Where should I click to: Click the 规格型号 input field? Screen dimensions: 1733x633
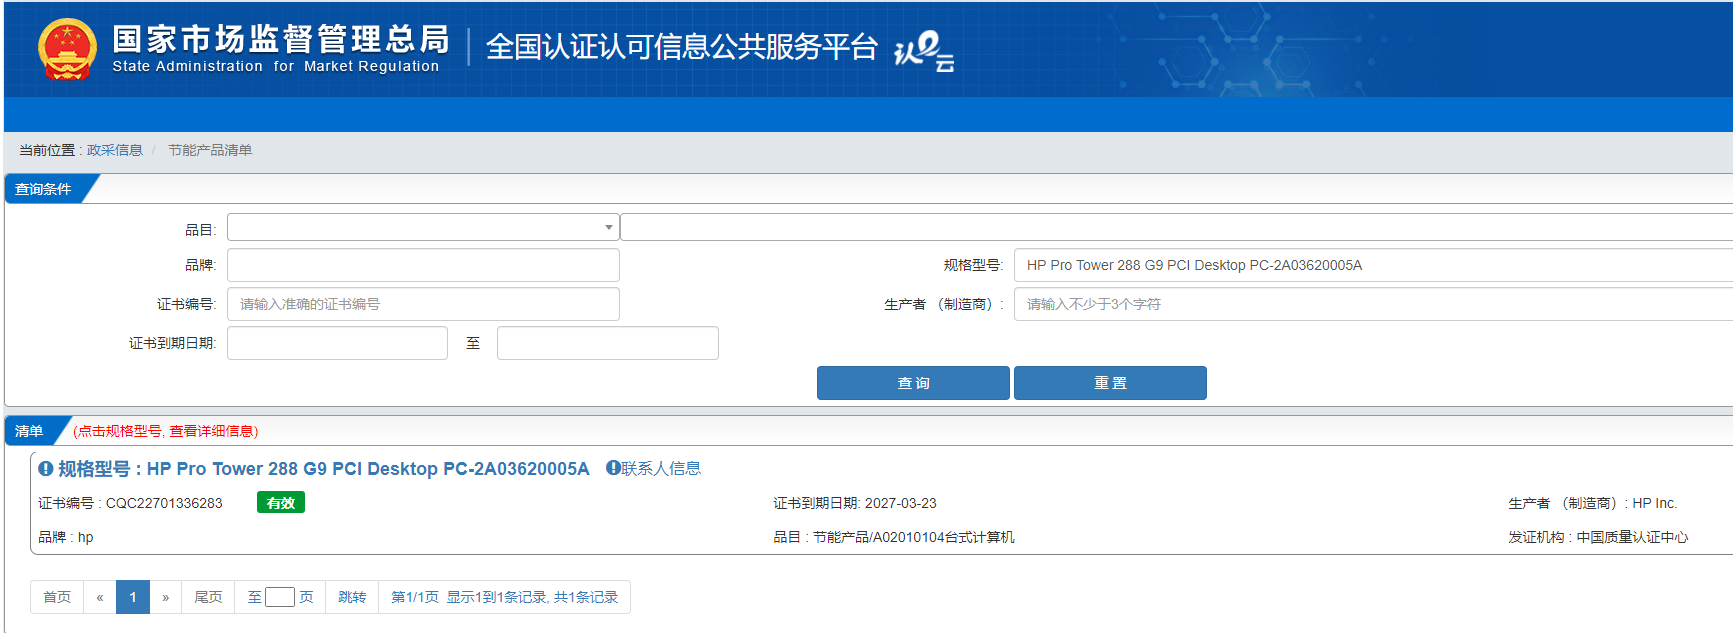pos(1373,265)
